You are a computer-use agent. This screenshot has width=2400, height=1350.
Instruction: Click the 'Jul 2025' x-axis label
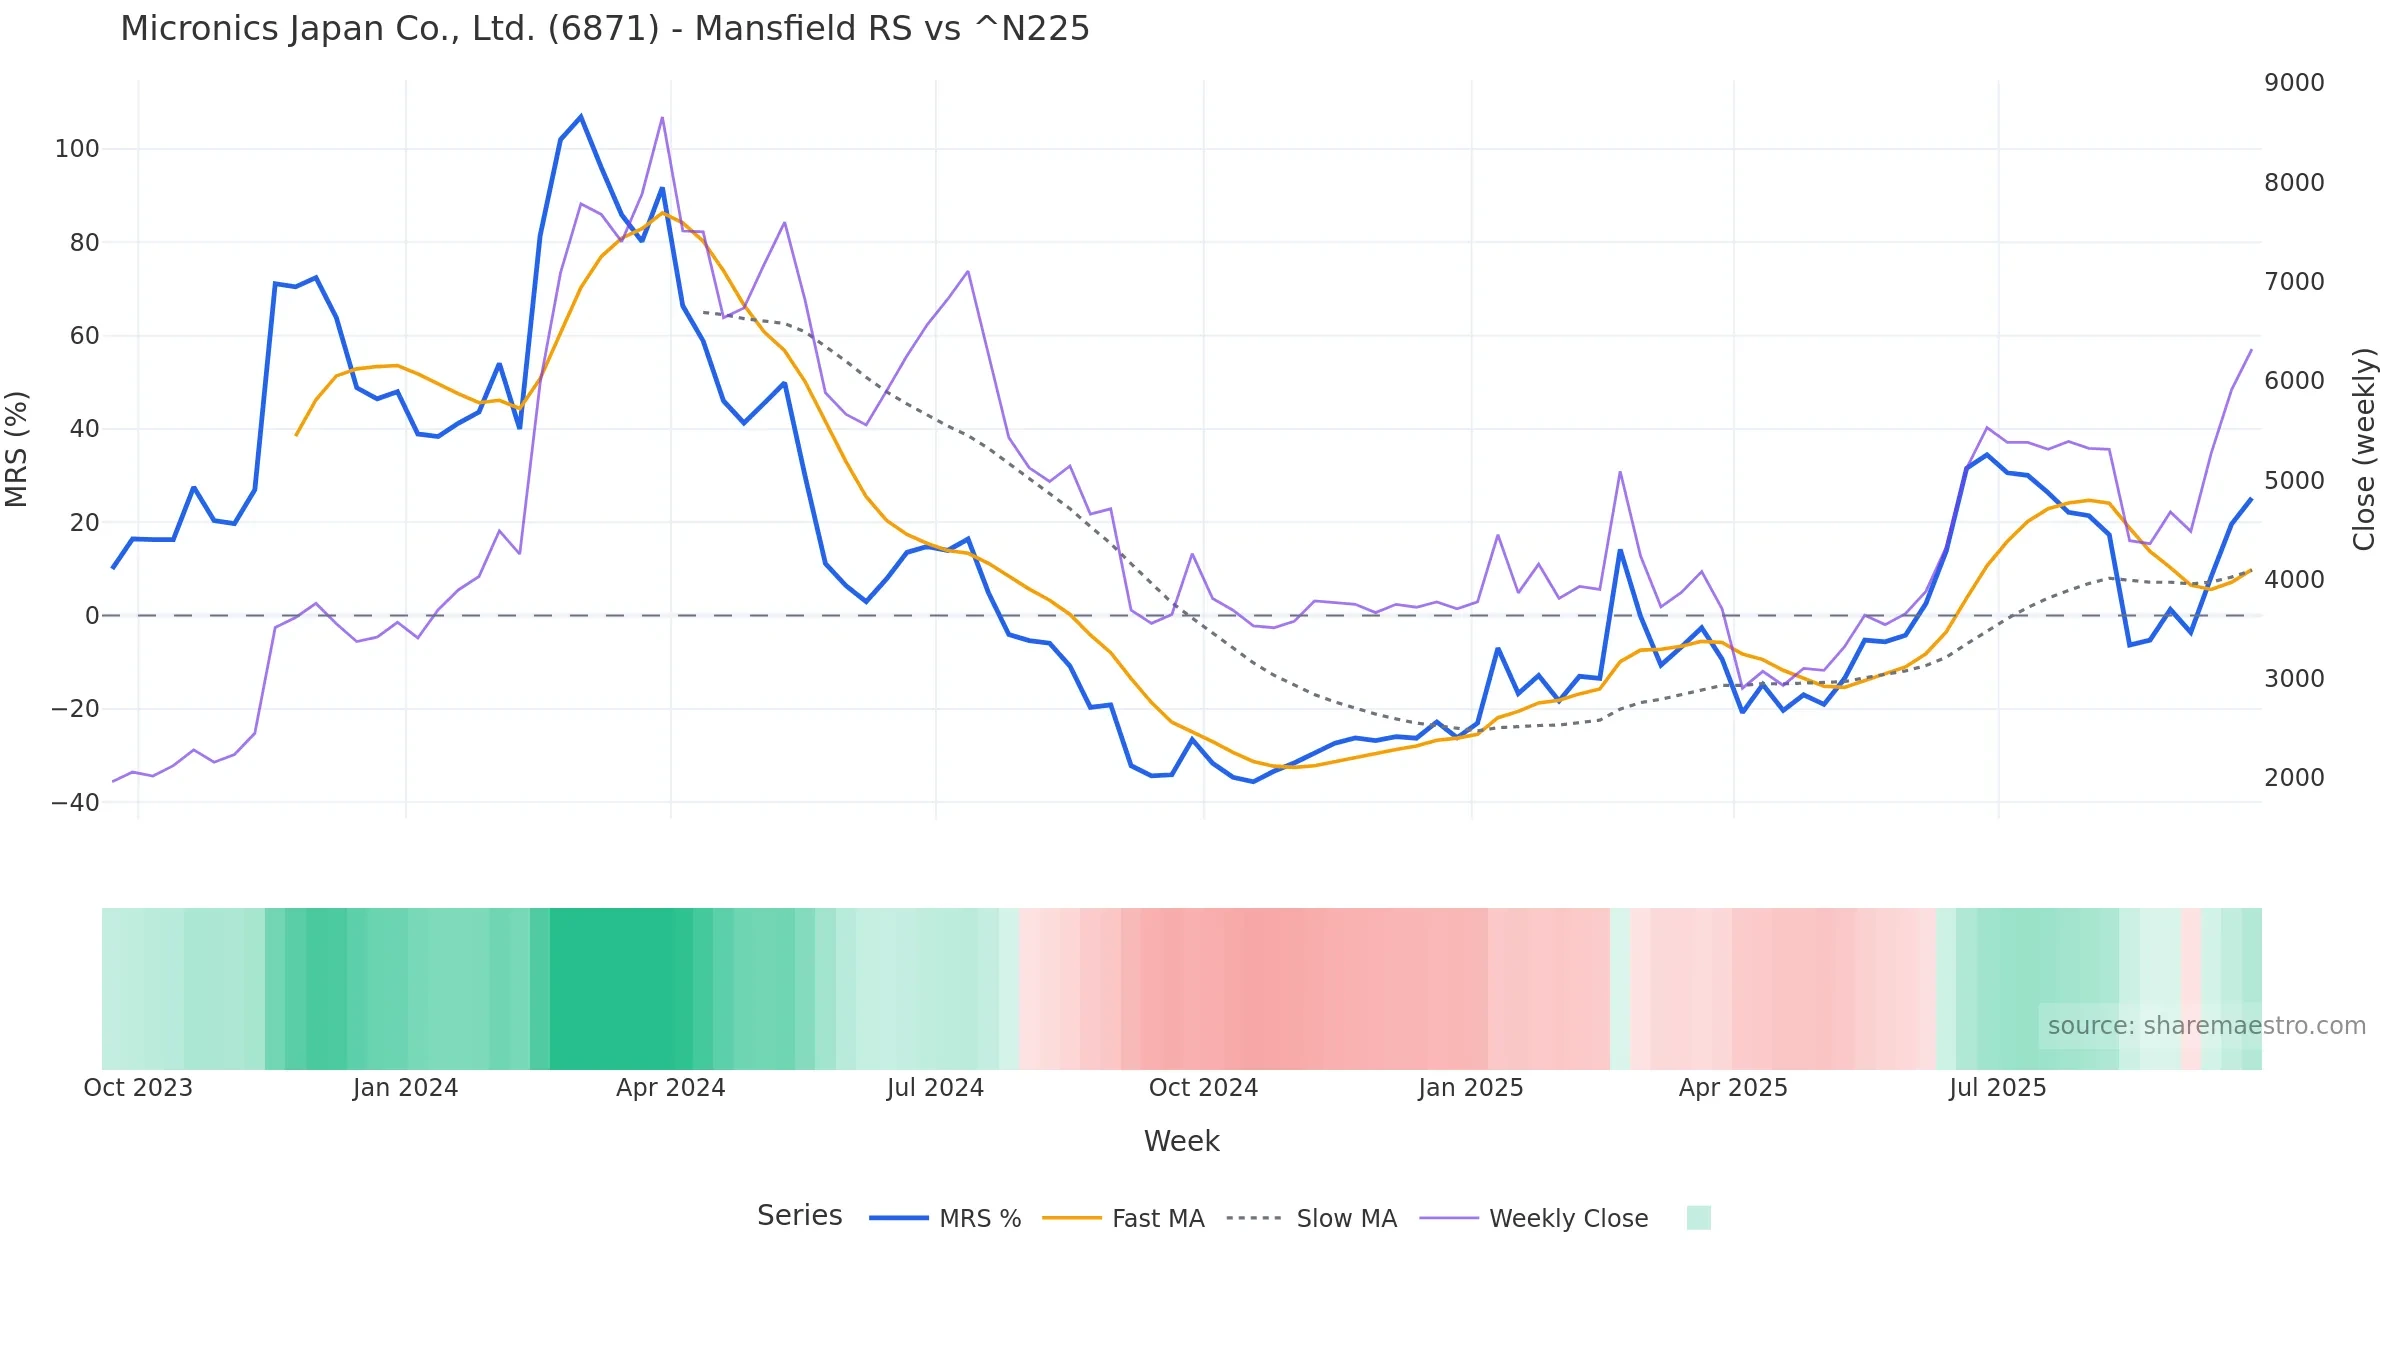[x=1998, y=1087]
